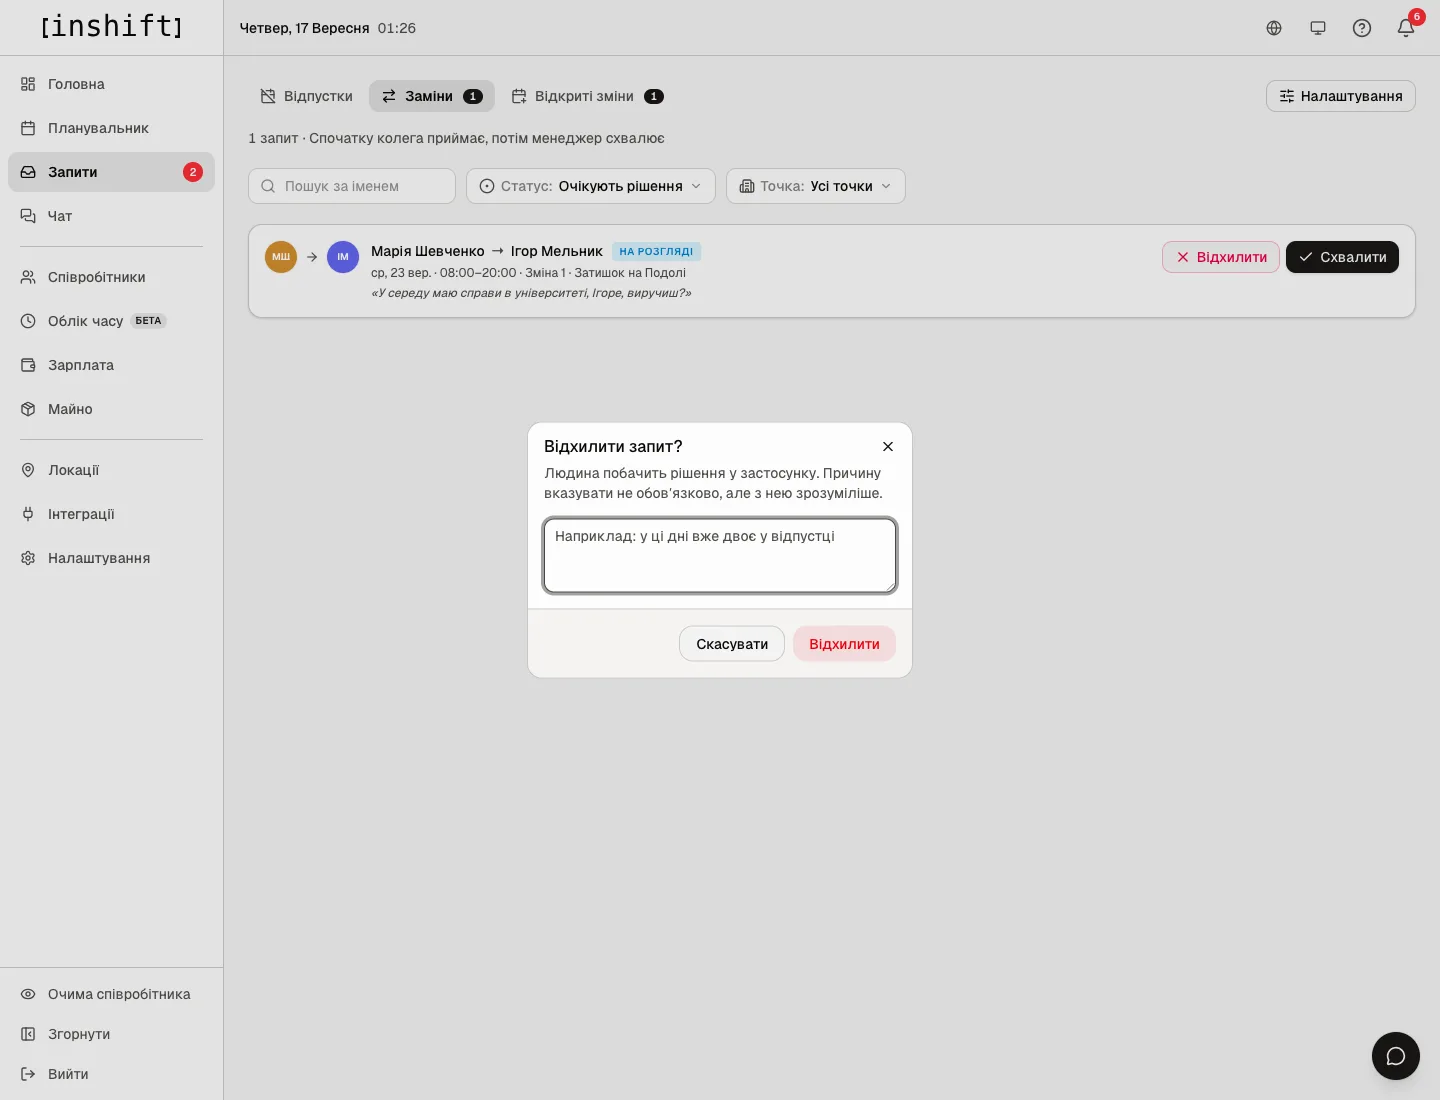Image resolution: width=1440 pixels, height=1100 pixels.
Task: Collapse sidebar with Згорнути
Action: click(x=111, y=1034)
